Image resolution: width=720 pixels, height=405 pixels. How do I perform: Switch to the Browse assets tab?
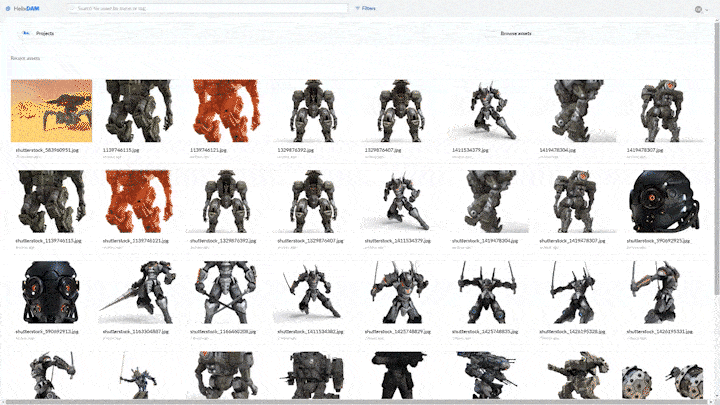pyautogui.click(x=516, y=33)
